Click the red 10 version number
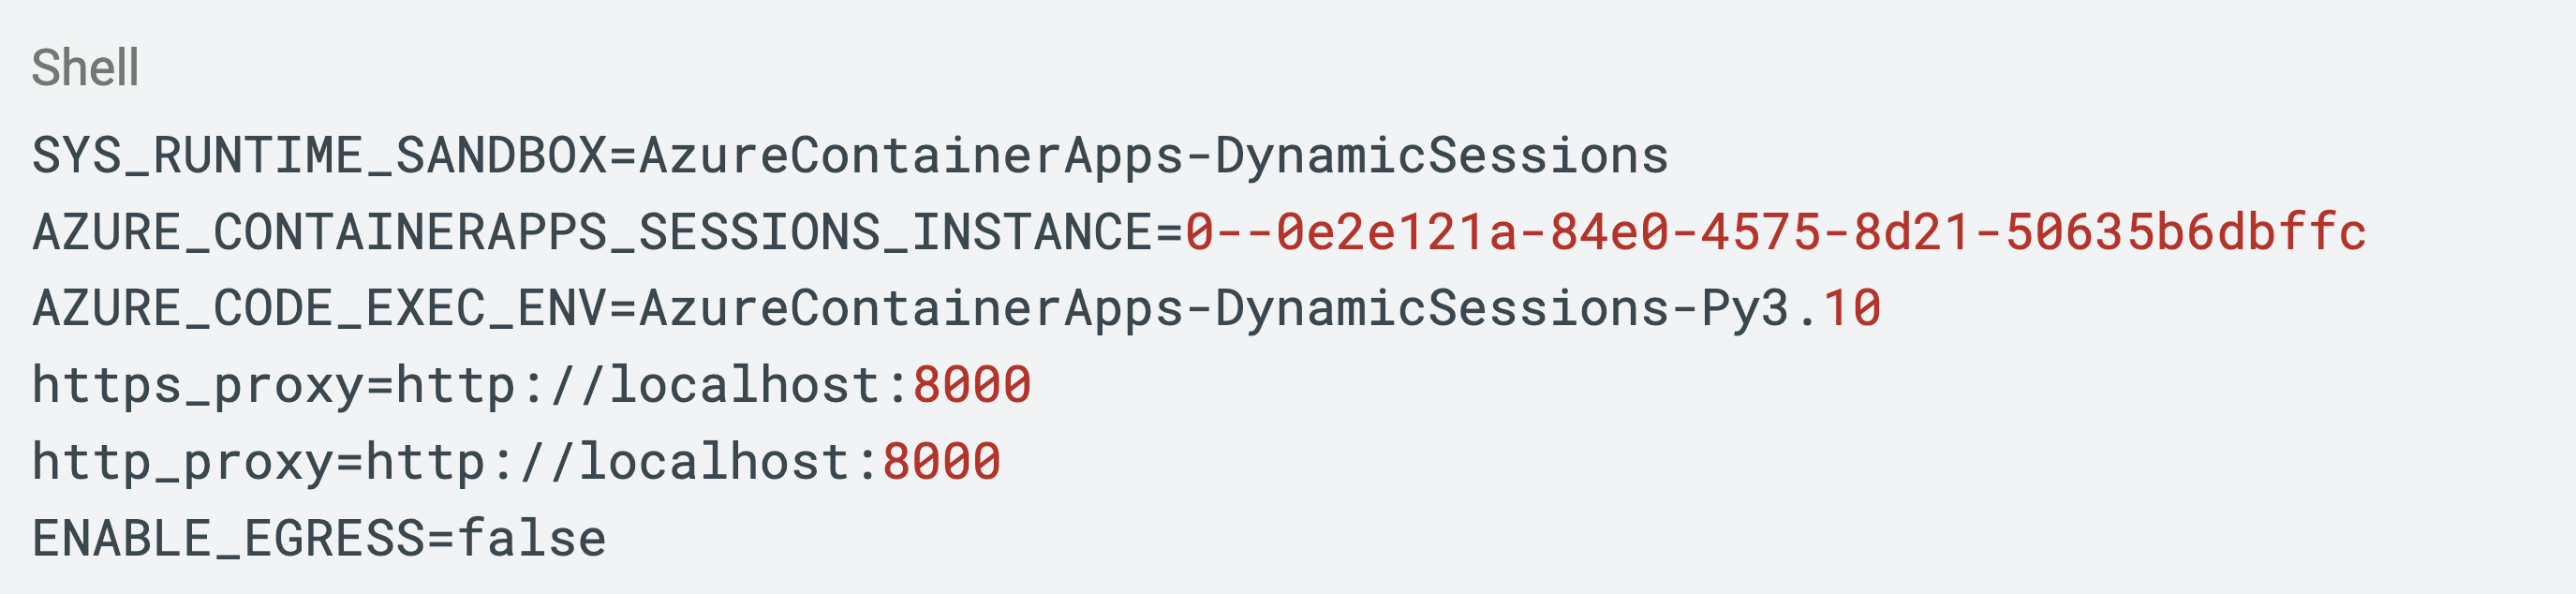The height and width of the screenshot is (594, 2576). [x=1852, y=308]
